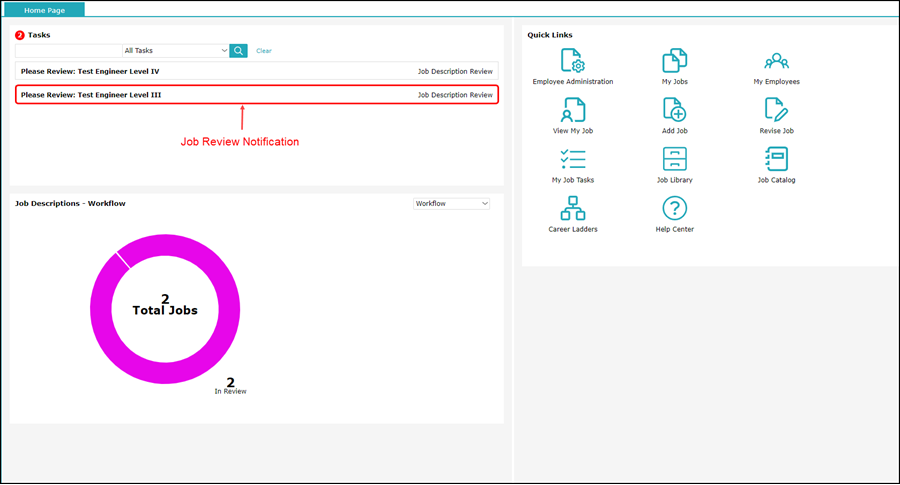This screenshot has width=900, height=485.
Task: Open the Job Catalog icon
Action: click(776, 159)
